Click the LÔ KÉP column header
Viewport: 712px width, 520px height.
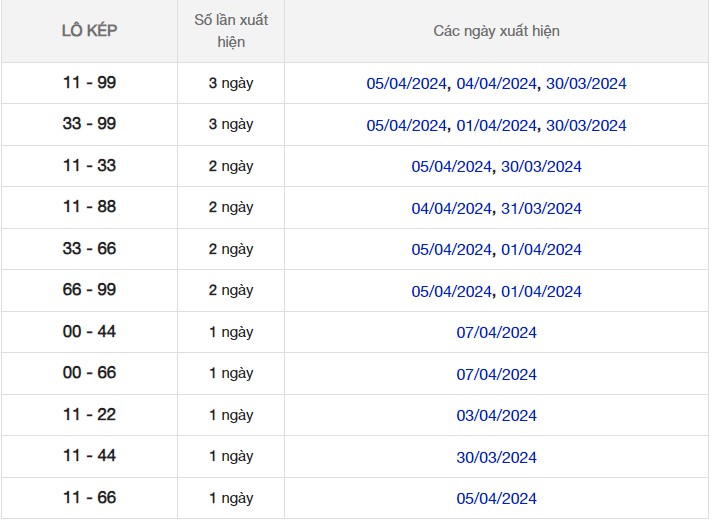89,31
